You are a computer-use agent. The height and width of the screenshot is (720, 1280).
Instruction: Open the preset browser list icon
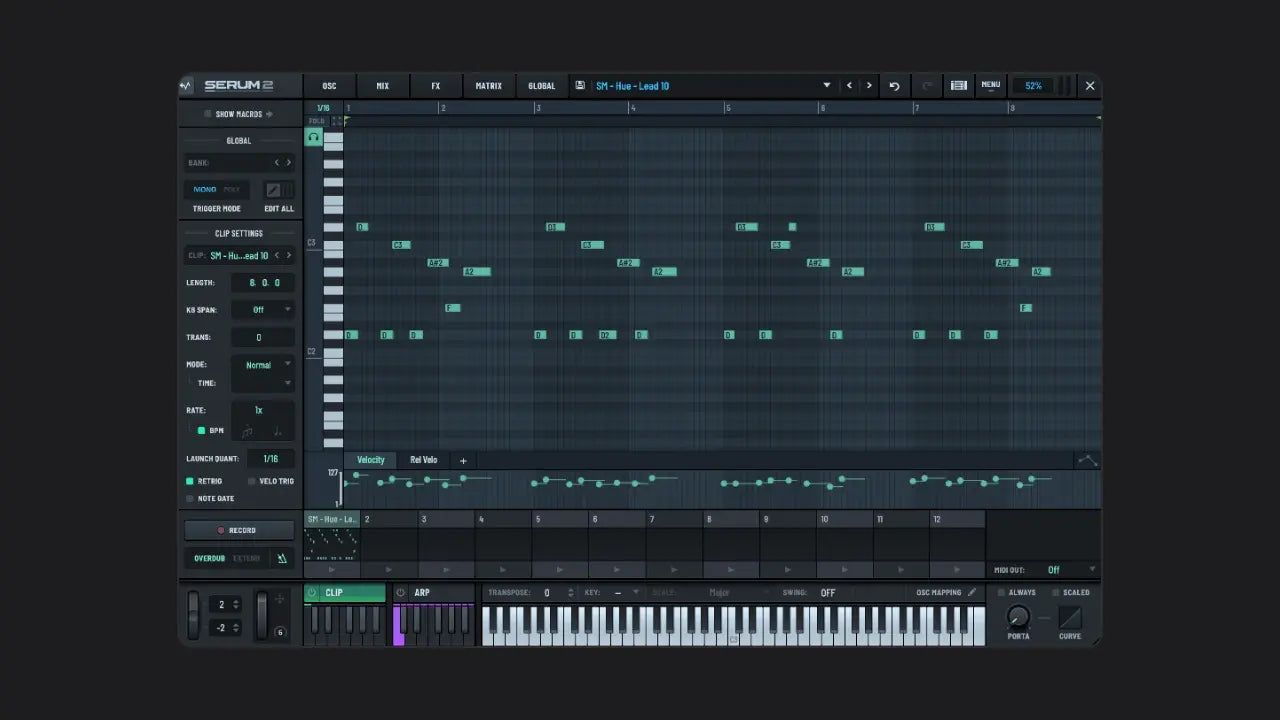(958, 86)
